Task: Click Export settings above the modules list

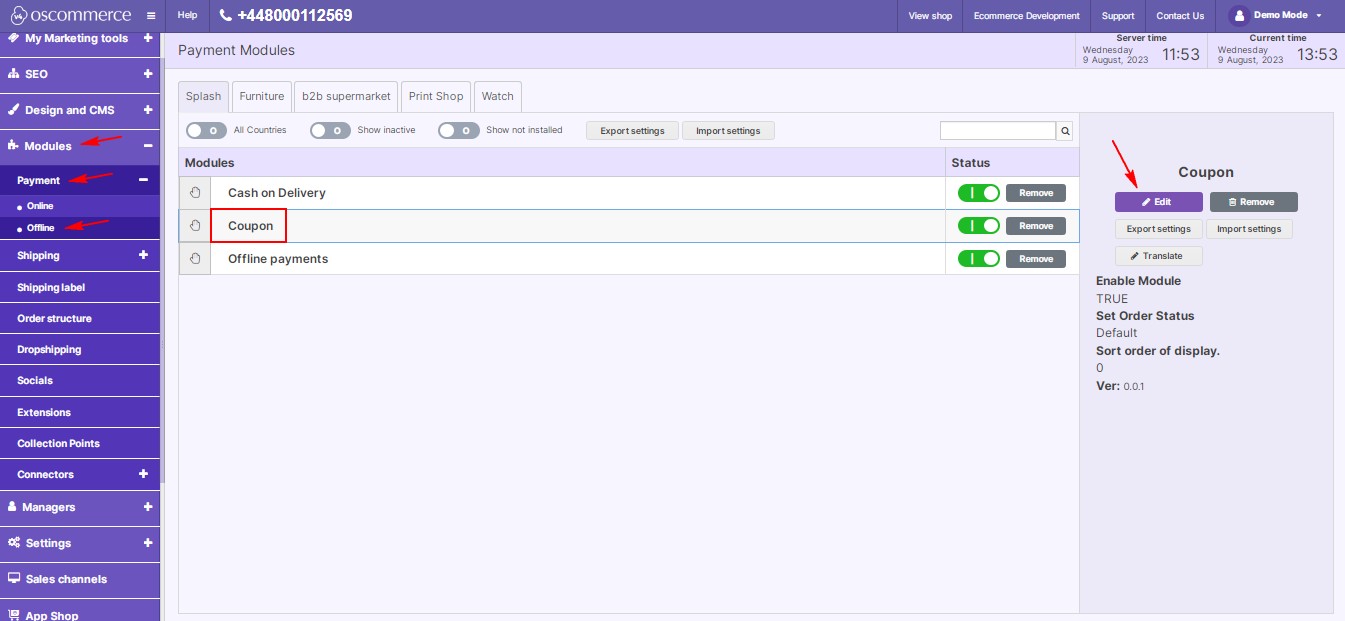Action: [631, 130]
